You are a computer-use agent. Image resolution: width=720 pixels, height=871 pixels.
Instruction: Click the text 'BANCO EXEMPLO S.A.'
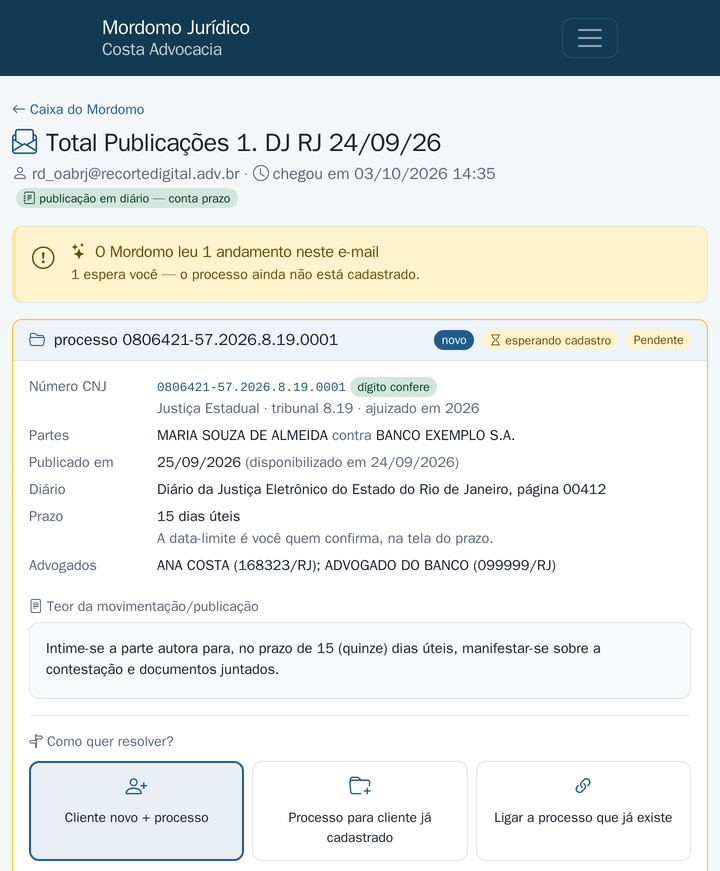[x=446, y=435]
